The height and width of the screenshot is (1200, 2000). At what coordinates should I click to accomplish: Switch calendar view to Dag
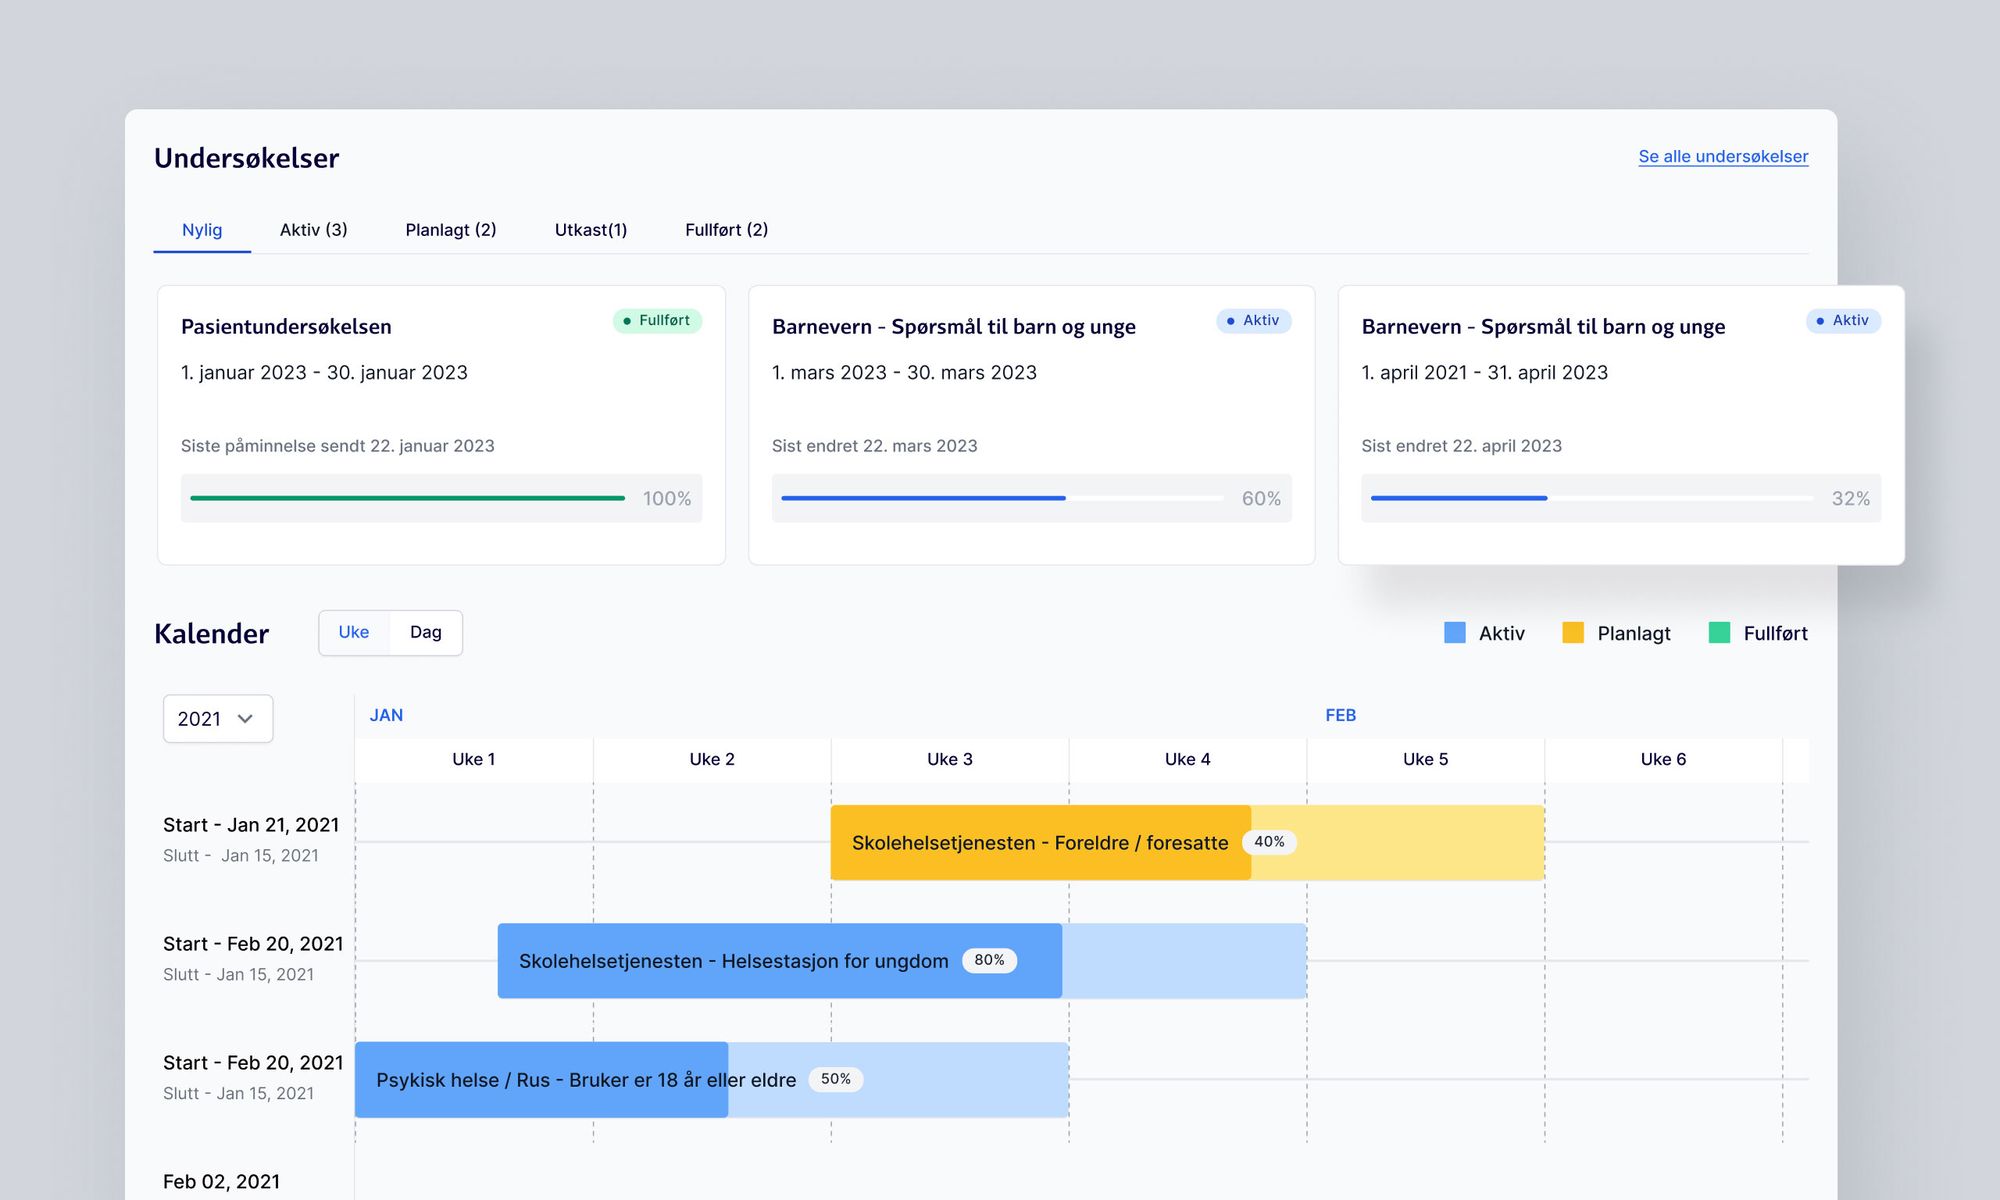coord(426,632)
